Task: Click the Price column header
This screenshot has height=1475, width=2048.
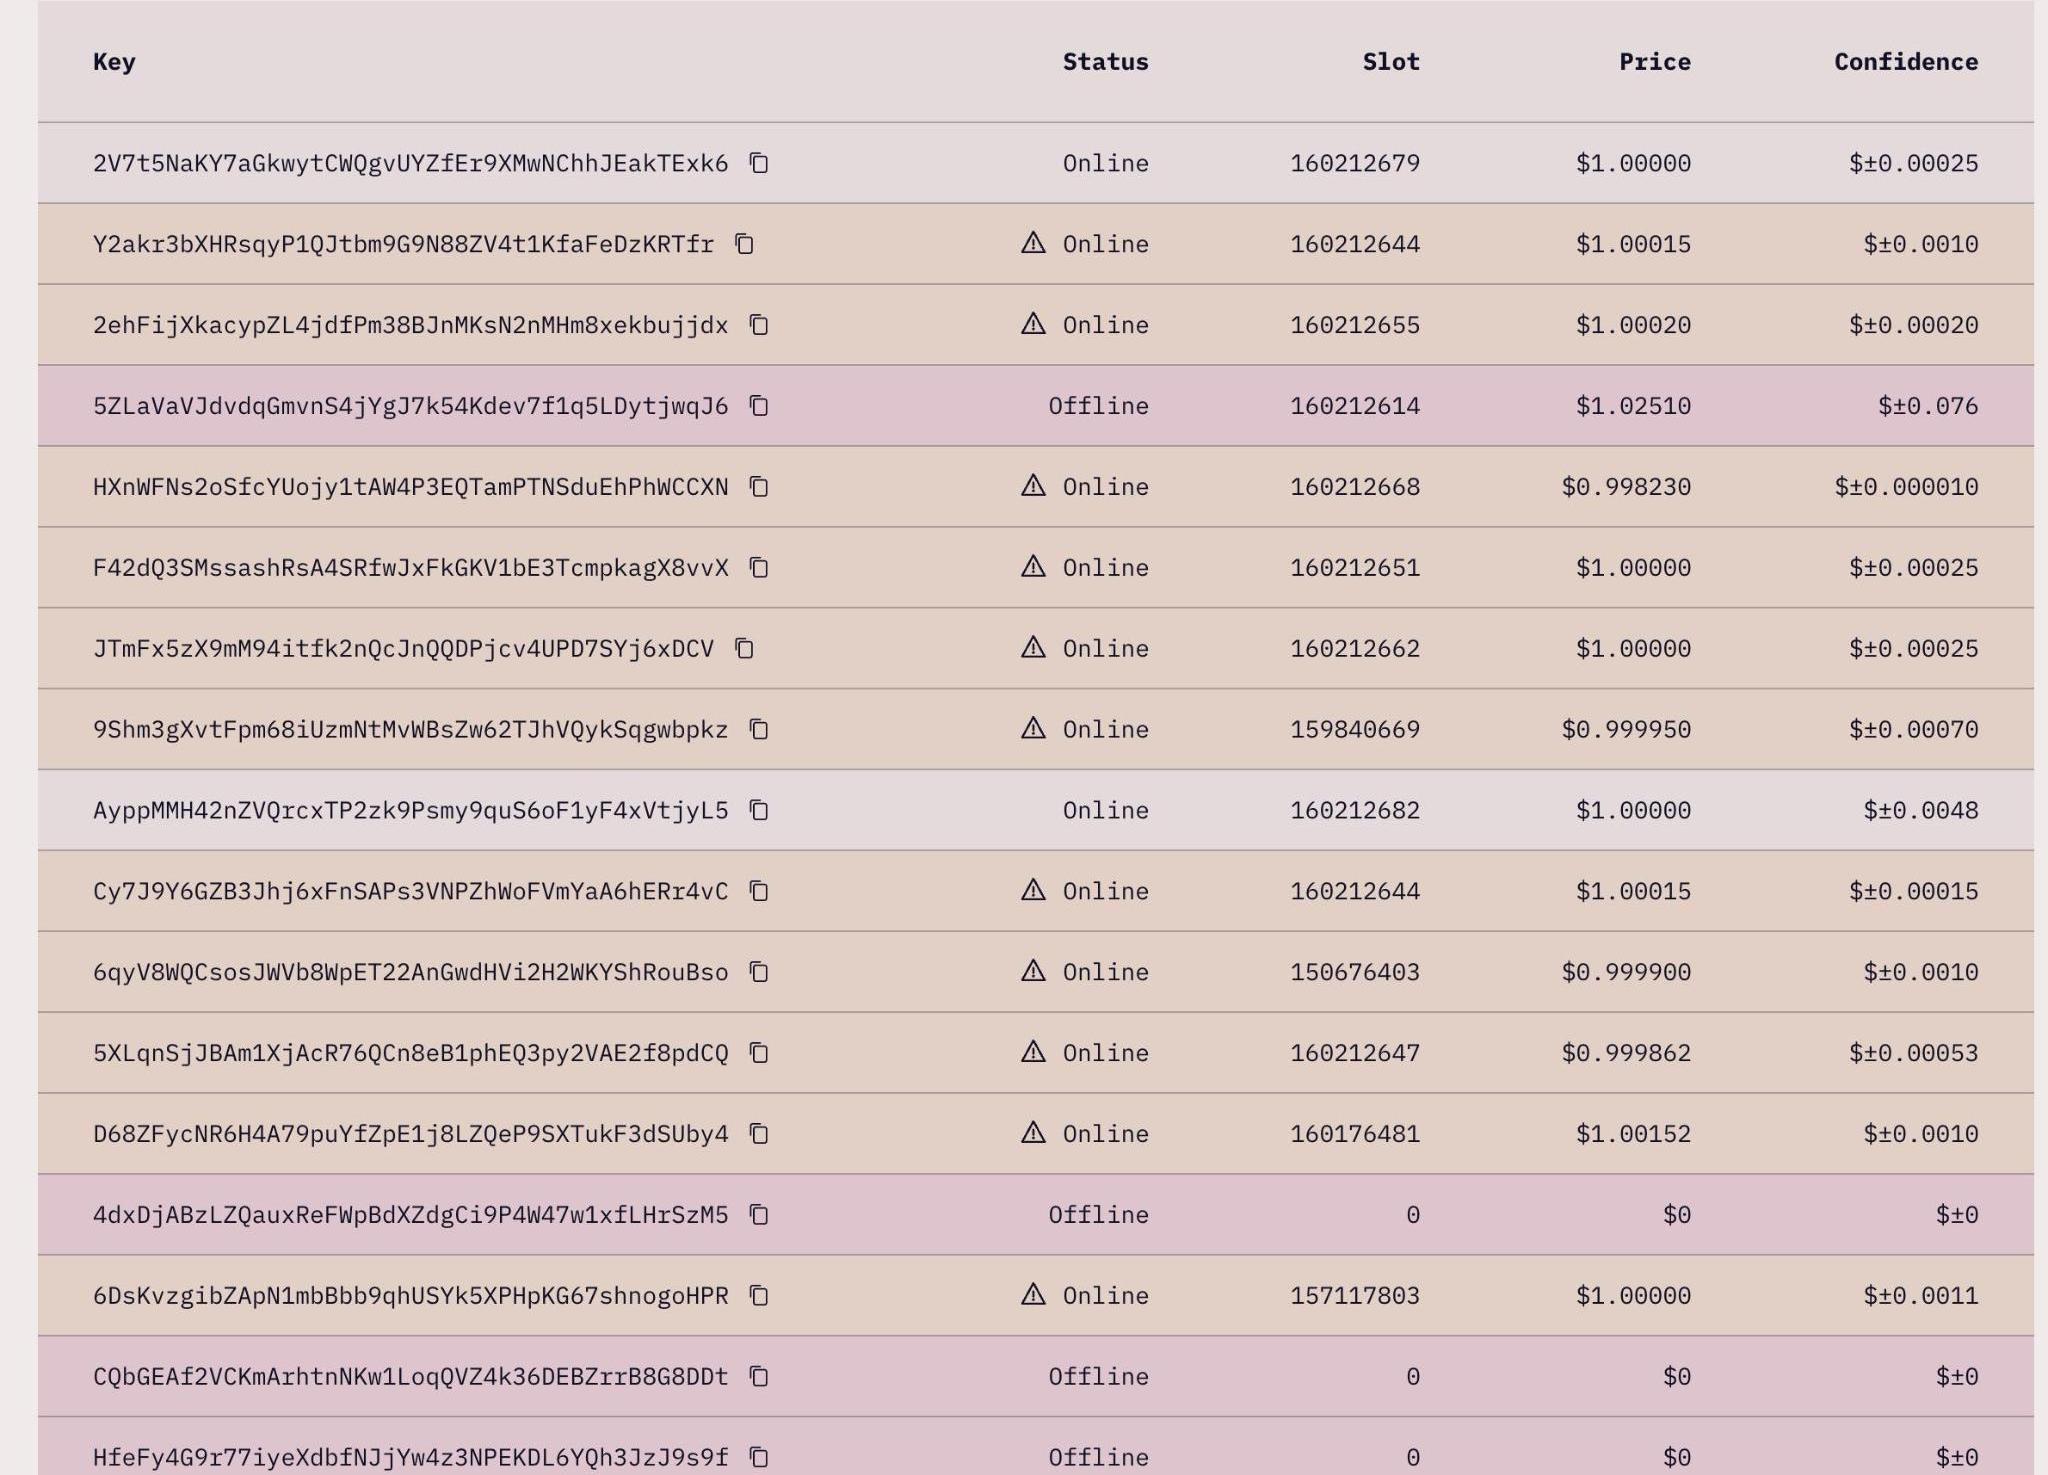Action: pyautogui.click(x=1654, y=62)
